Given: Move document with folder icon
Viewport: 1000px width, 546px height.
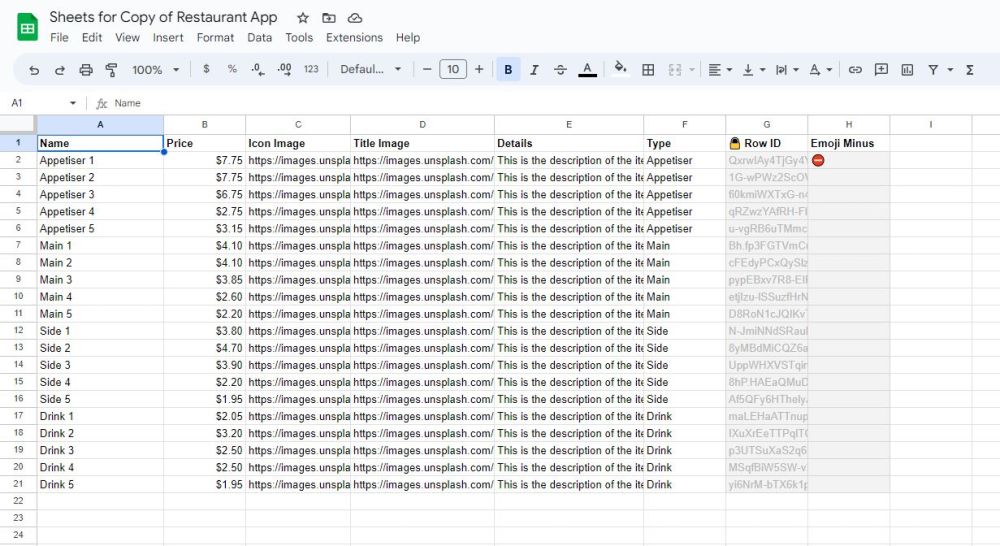Looking at the screenshot, I should click(x=328, y=18).
